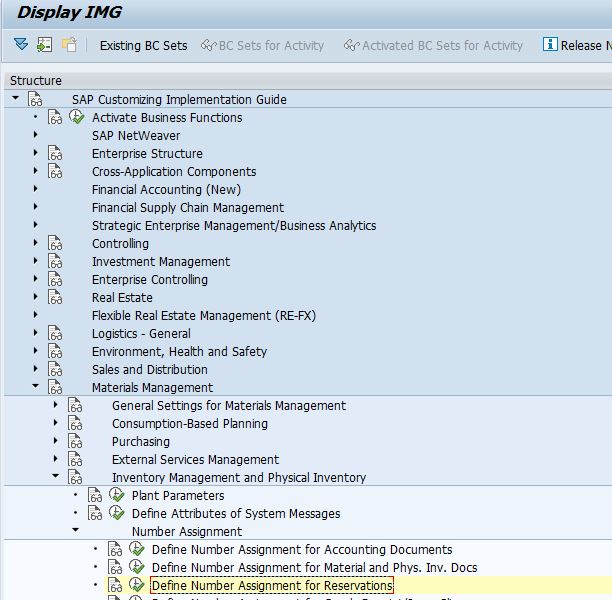
Task: Open documentation icon for Controlling
Action: click(x=55, y=243)
